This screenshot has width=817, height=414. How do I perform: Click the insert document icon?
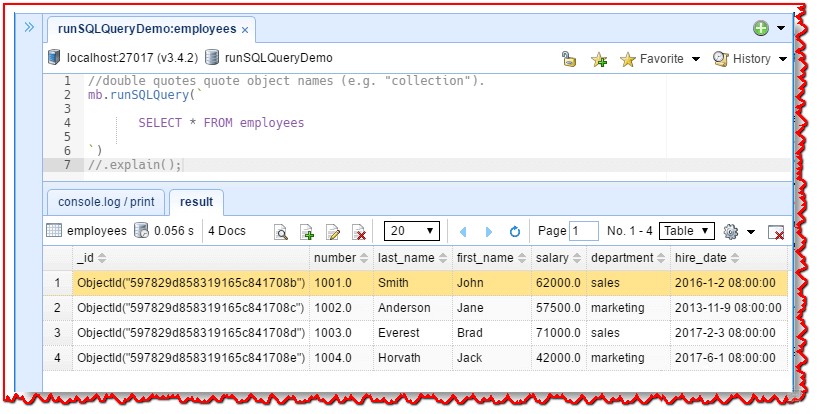pyautogui.click(x=308, y=232)
